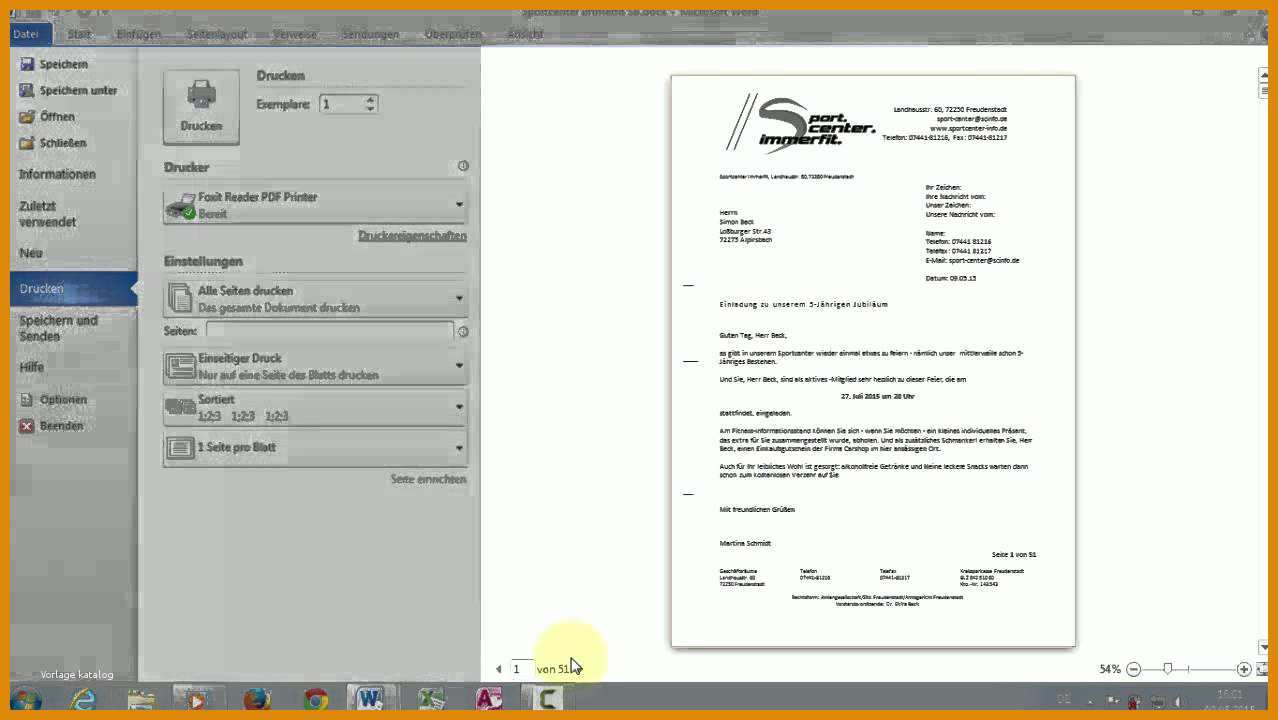Select Öffnen in the Datei menu
The height and width of the screenshot is (720, 1278).
point(47,116)
